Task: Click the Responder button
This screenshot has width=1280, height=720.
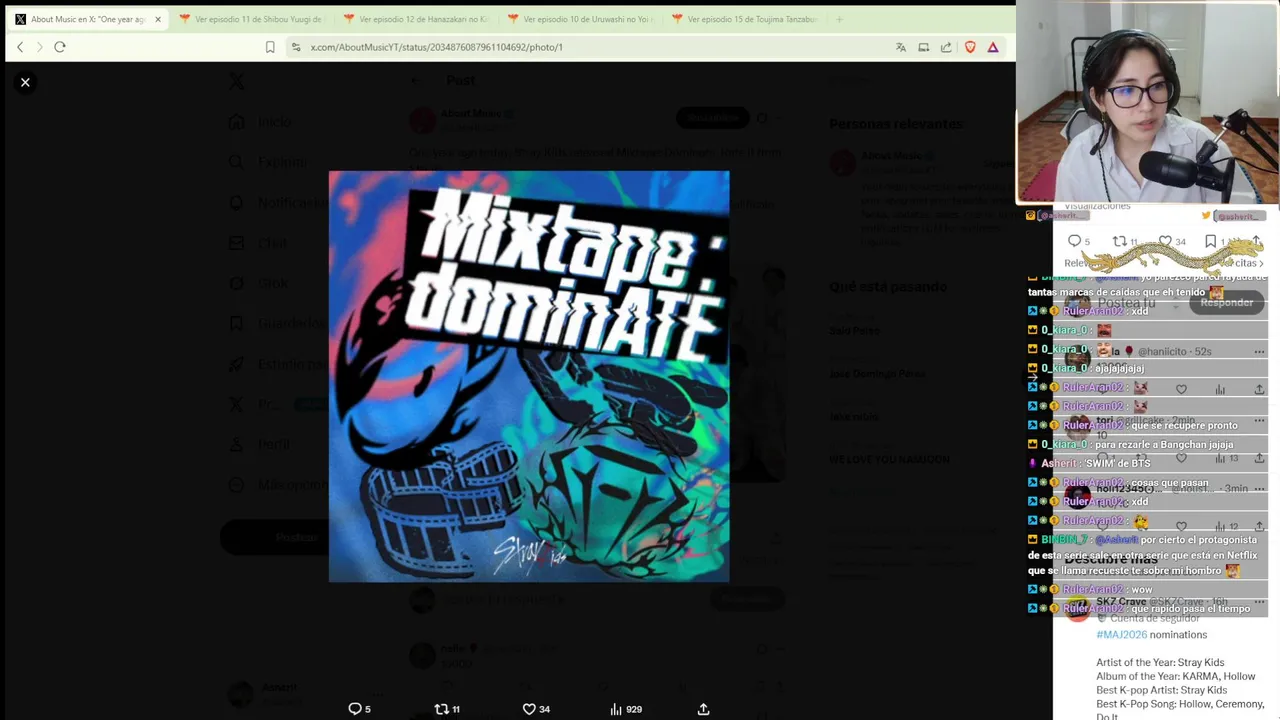Action: click(x=1226, y=302)
